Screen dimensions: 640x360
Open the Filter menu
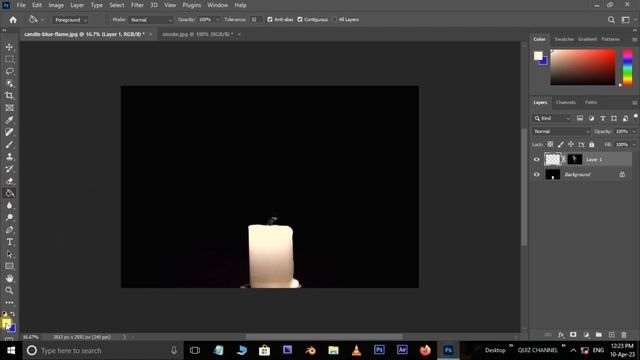pos(137,5)
